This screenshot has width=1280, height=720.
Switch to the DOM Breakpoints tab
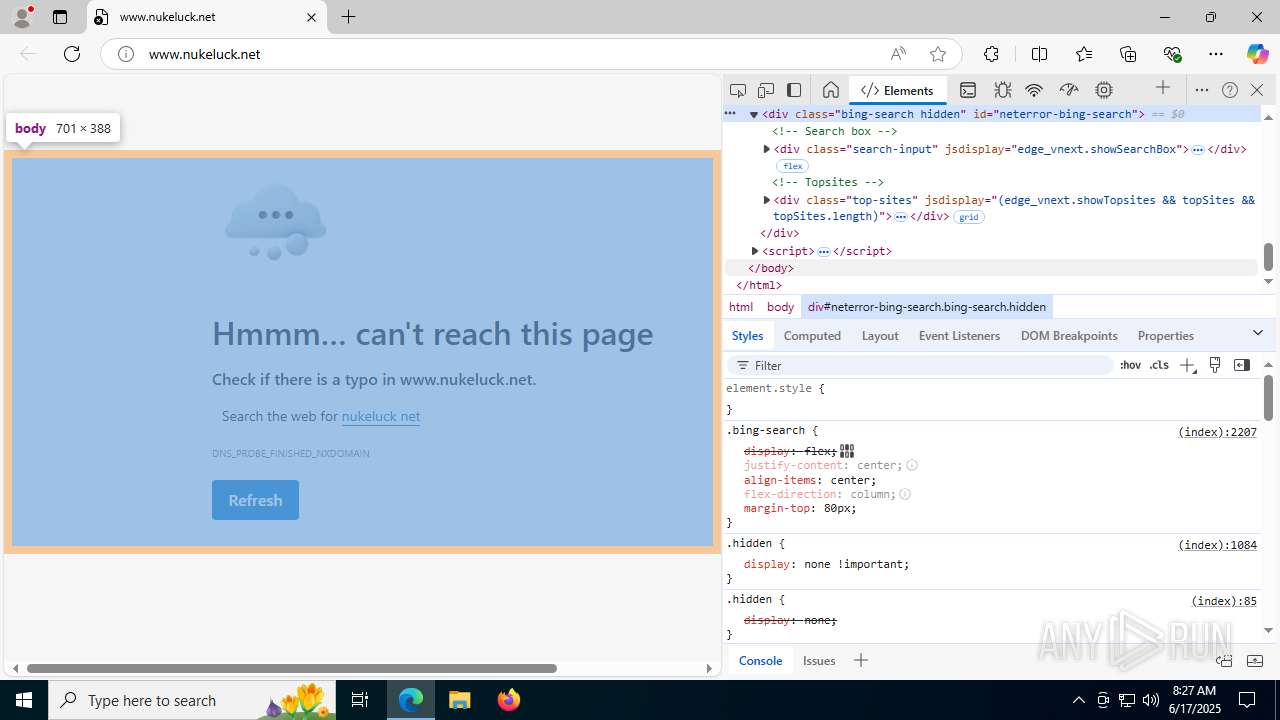1069,336
